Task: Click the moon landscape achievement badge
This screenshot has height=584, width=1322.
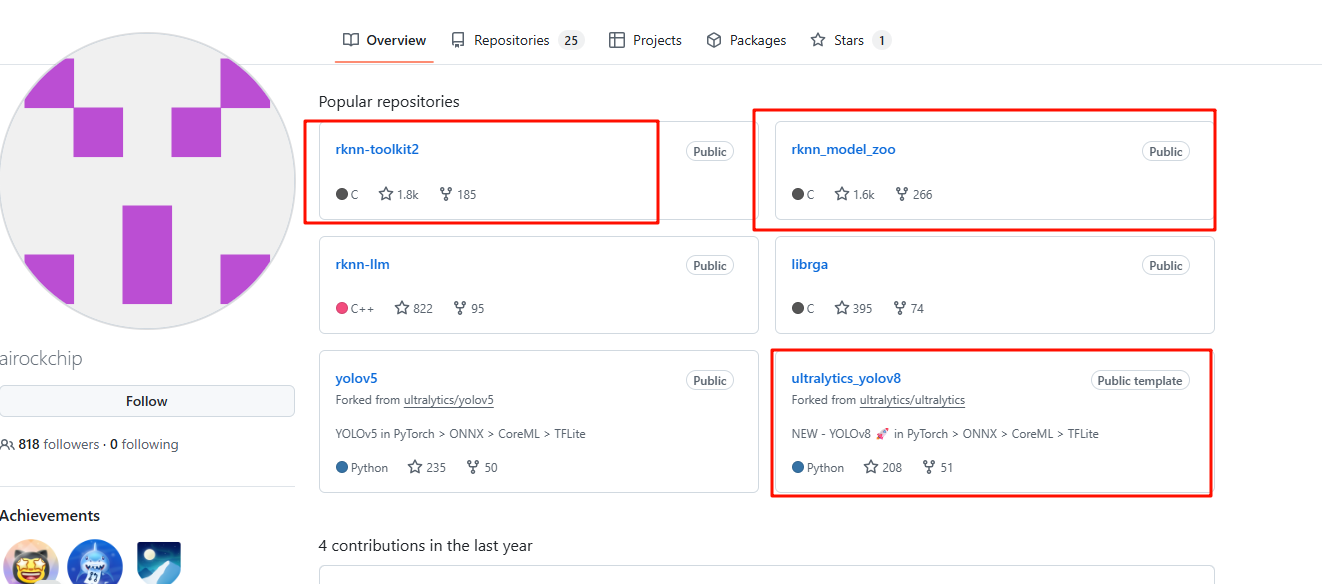Action: tap(159, 563)
